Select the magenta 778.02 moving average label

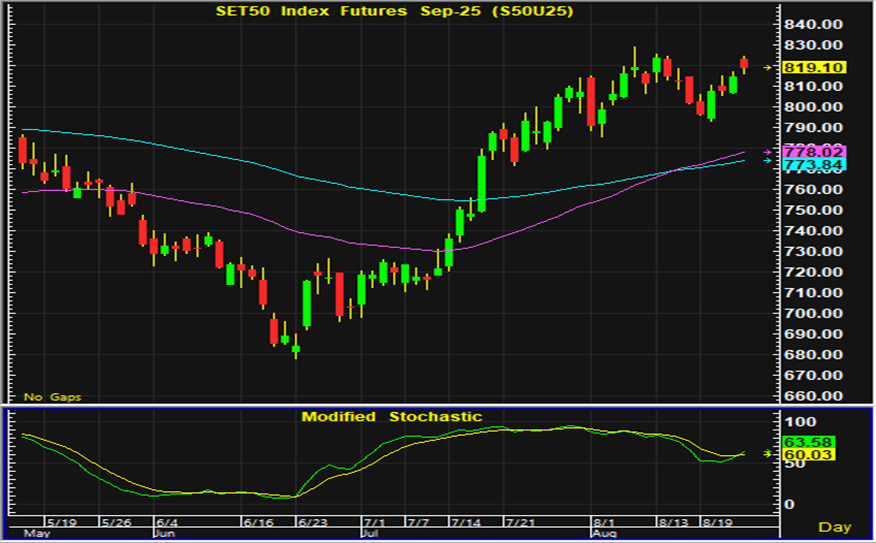point(814,151)
